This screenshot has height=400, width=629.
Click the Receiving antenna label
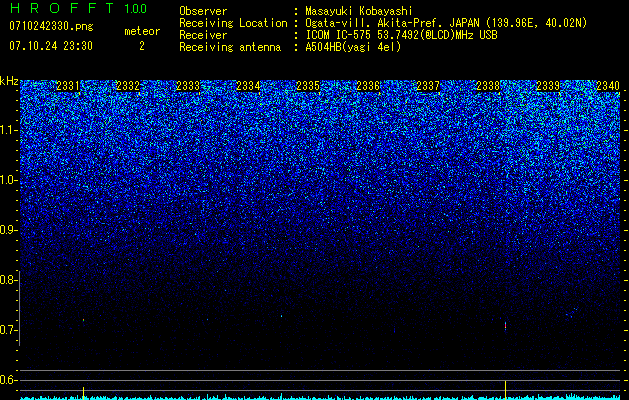coord(230,47)
